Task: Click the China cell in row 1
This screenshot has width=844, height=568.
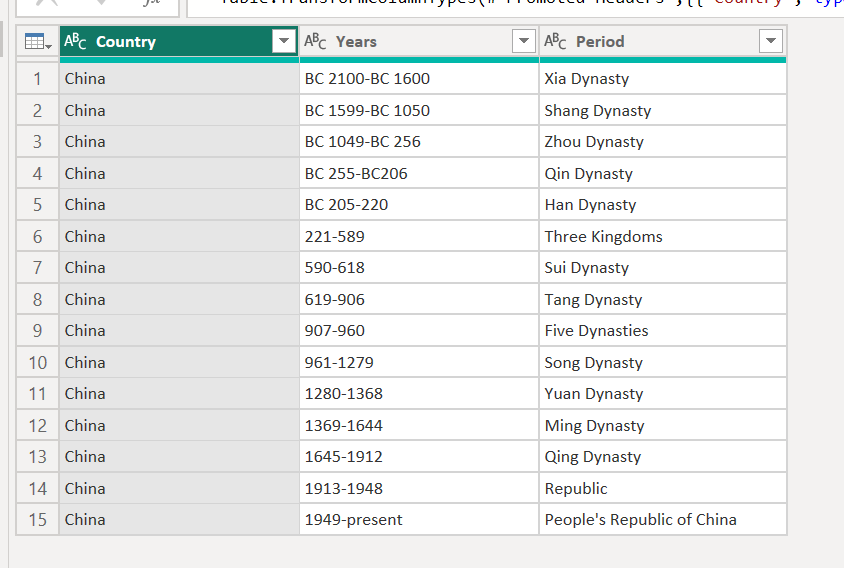Action: coord(179,79)
